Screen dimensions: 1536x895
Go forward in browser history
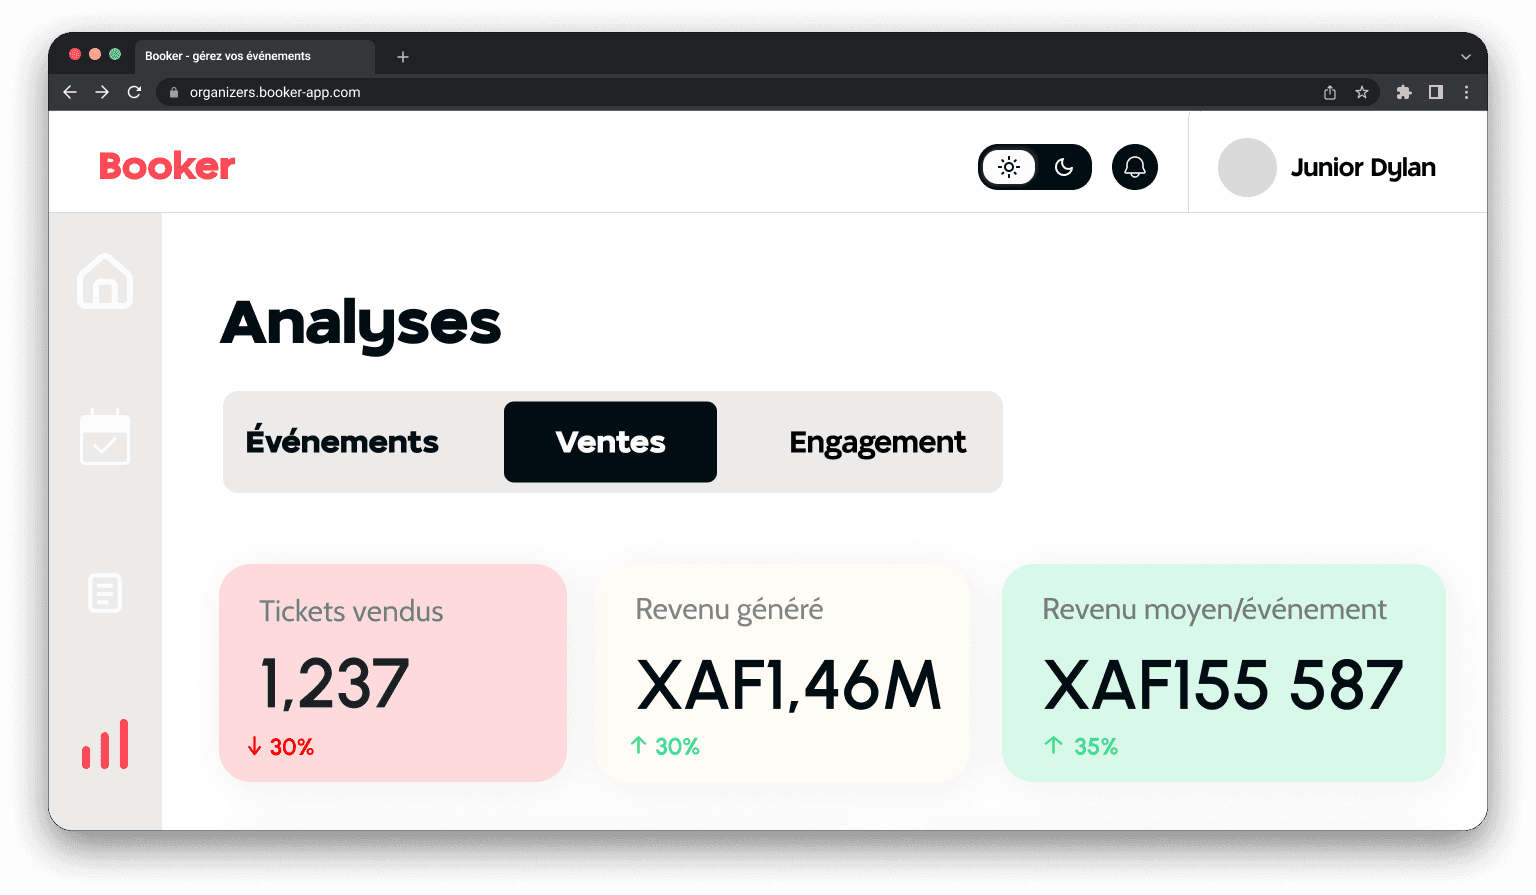pos(102,92)
